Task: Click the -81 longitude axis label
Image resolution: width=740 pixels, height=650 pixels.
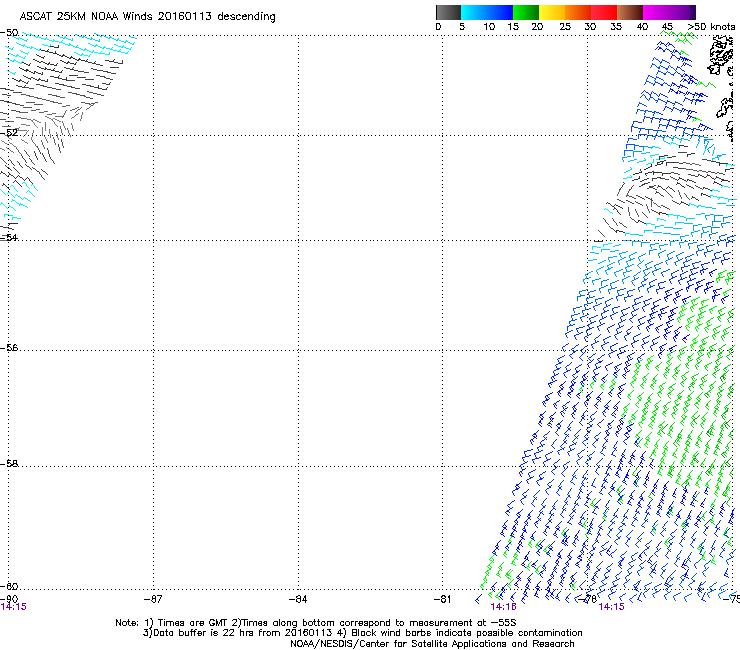Action: click(442, 599)
